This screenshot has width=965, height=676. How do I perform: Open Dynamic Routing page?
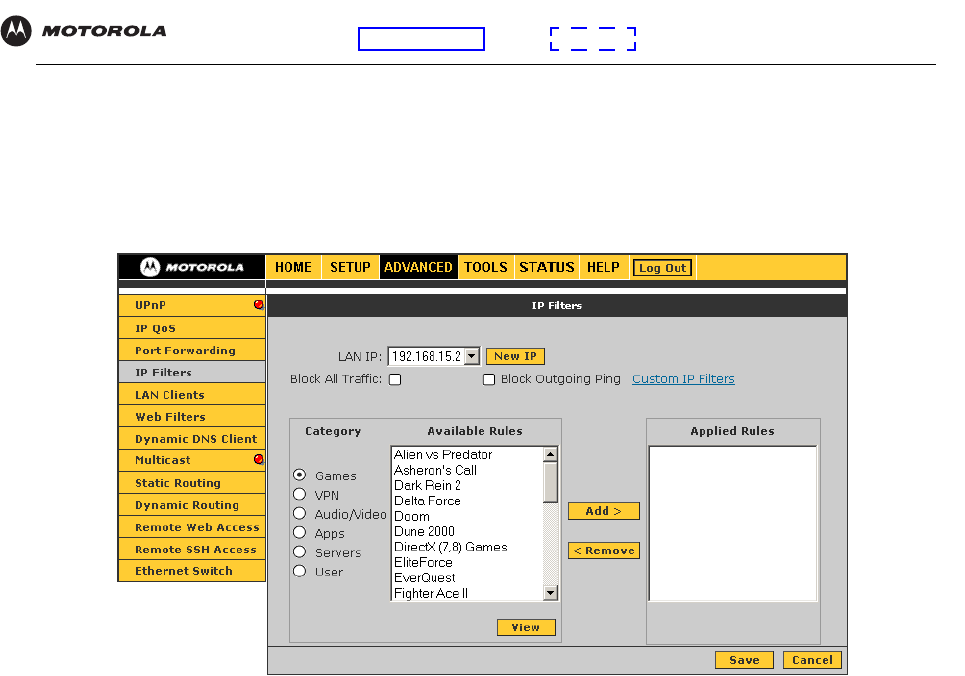[x=191, y=505]
